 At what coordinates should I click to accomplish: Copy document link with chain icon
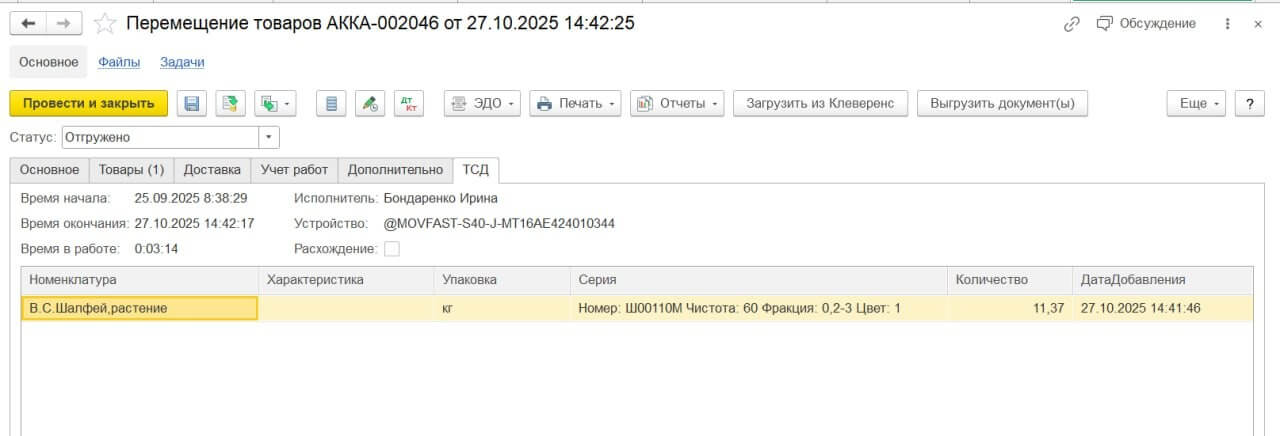click(x=1072, y=24)
